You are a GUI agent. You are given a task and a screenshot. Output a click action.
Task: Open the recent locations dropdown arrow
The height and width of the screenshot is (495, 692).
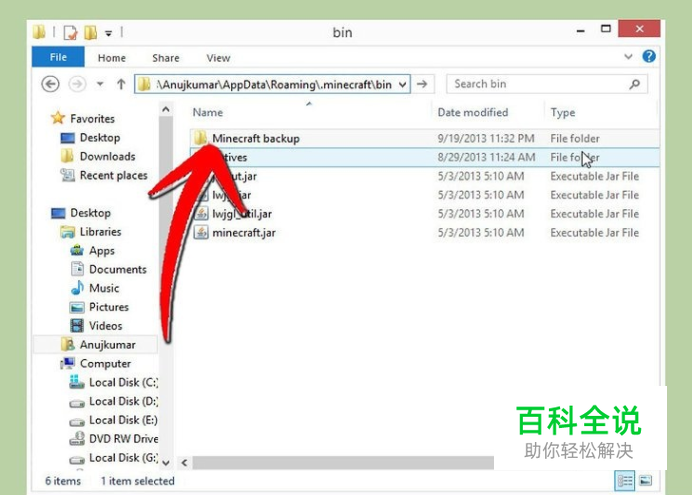coord(100,84)
